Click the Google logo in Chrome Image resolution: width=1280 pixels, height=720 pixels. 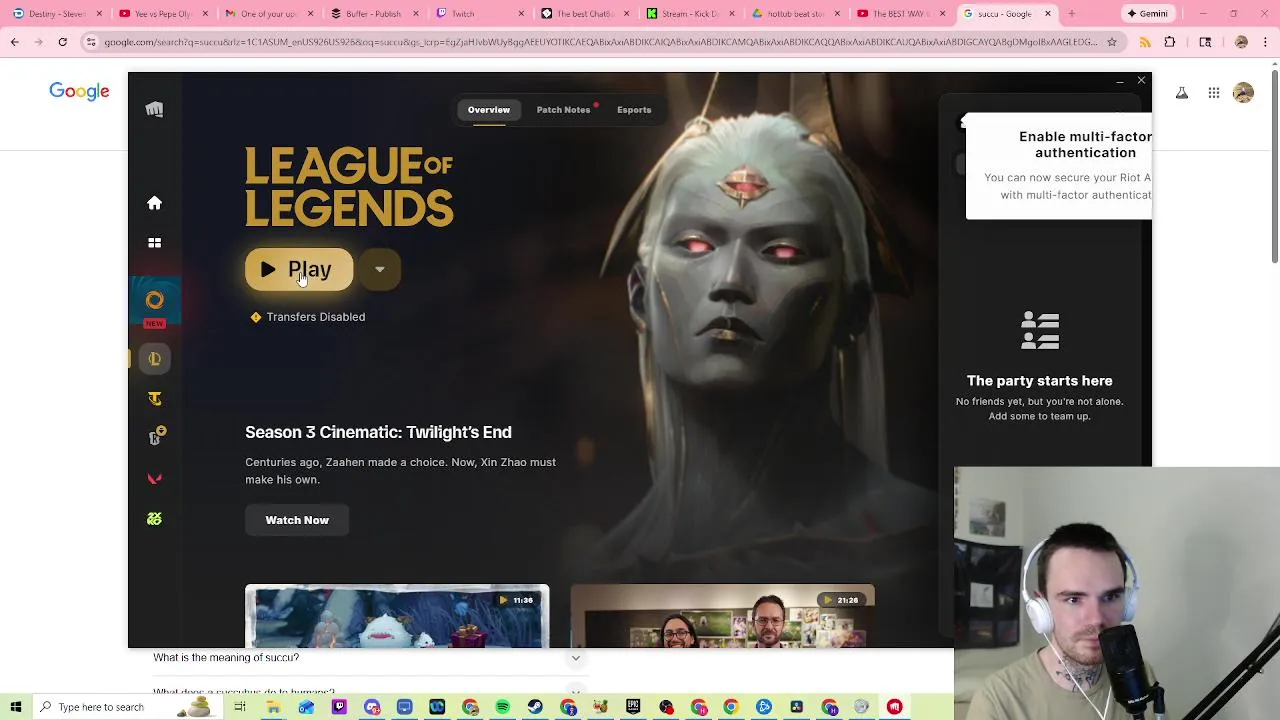click(x=79, y=92)
